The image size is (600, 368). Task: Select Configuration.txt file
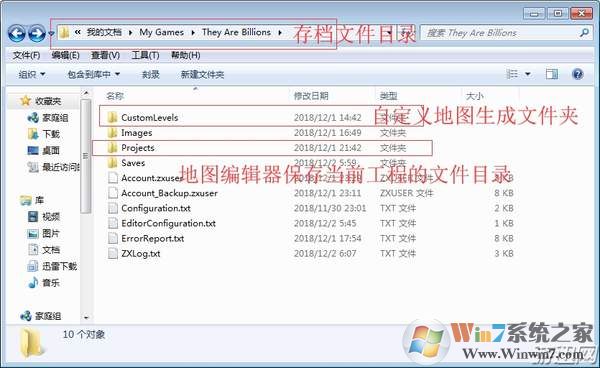156,208
